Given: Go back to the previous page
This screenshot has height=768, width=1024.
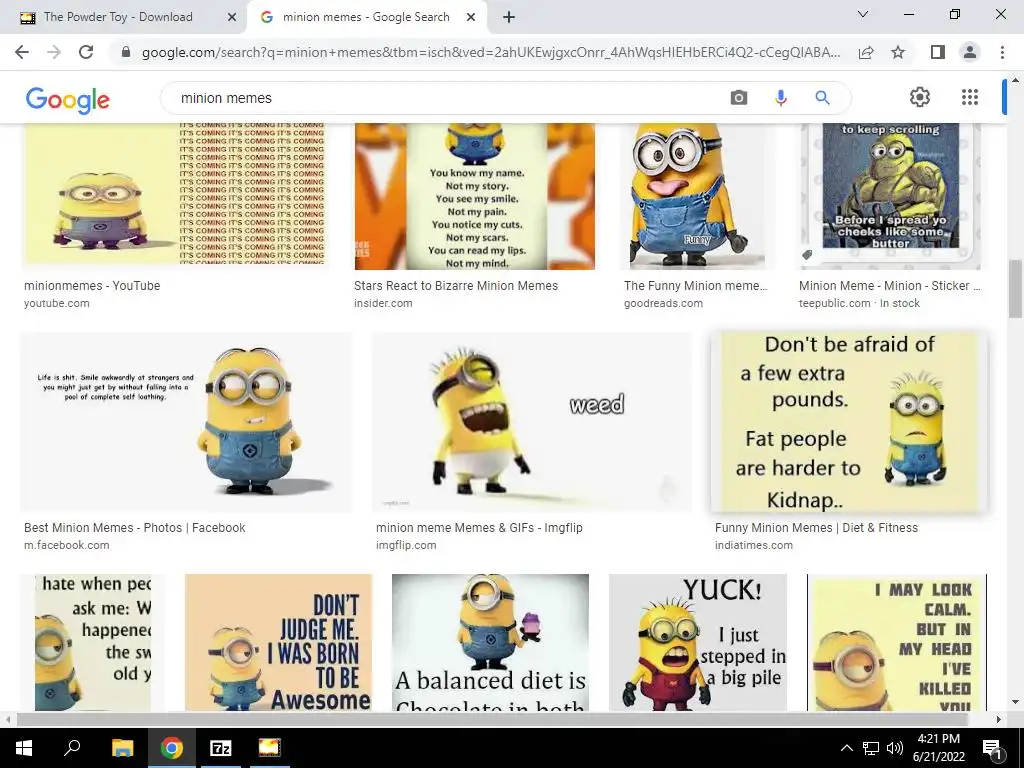Looking at the screenshot, I should click(22, 52).
